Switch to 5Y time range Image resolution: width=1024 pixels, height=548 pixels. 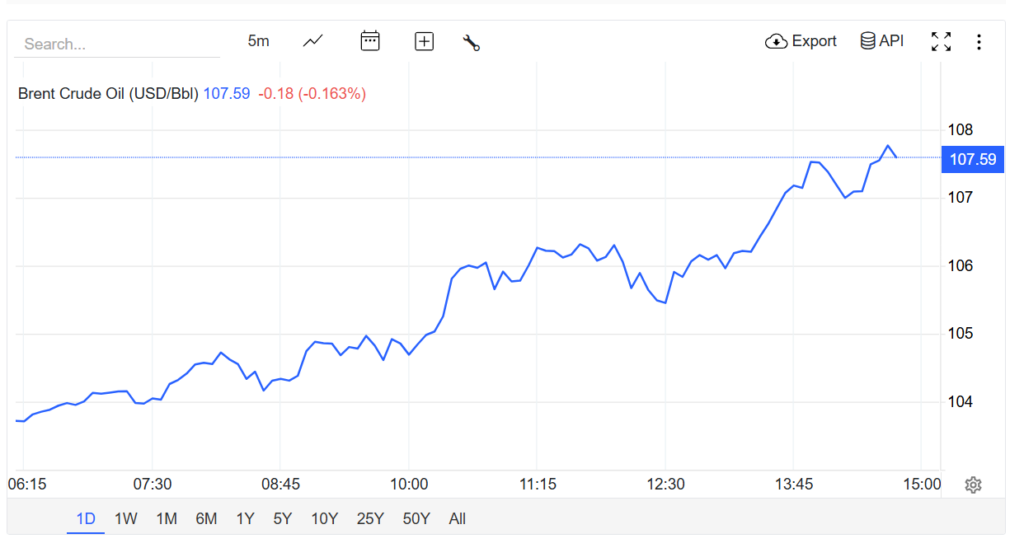point(283,518)
